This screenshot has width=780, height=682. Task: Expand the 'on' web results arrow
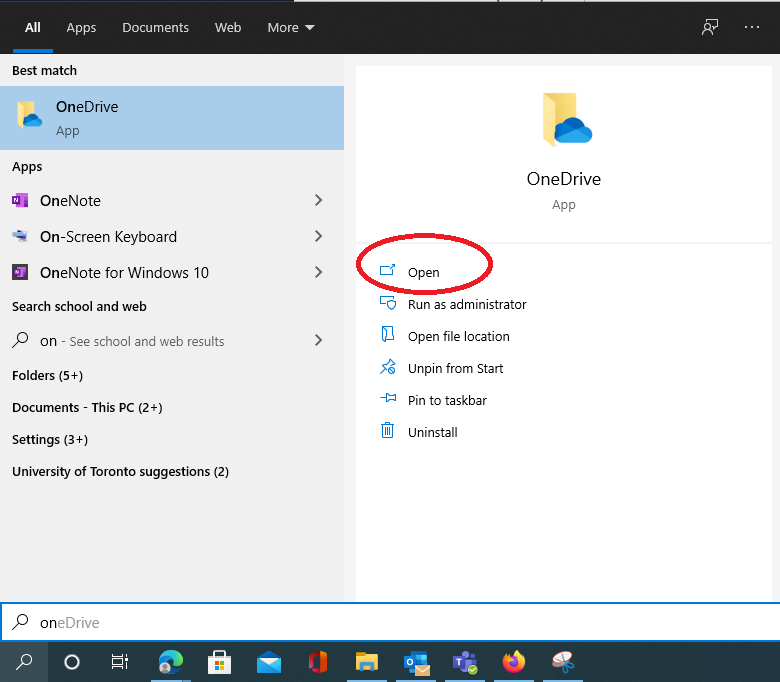tap(318, 341)
